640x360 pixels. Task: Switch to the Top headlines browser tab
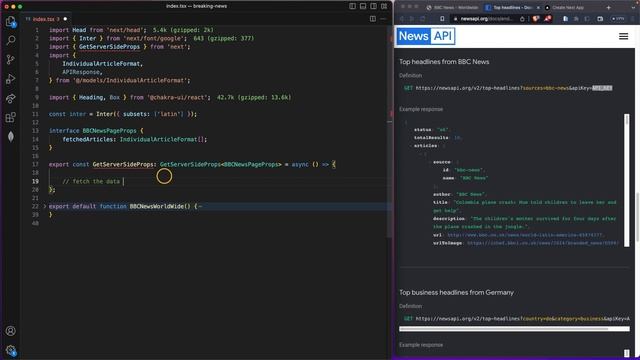pos(512,7)
